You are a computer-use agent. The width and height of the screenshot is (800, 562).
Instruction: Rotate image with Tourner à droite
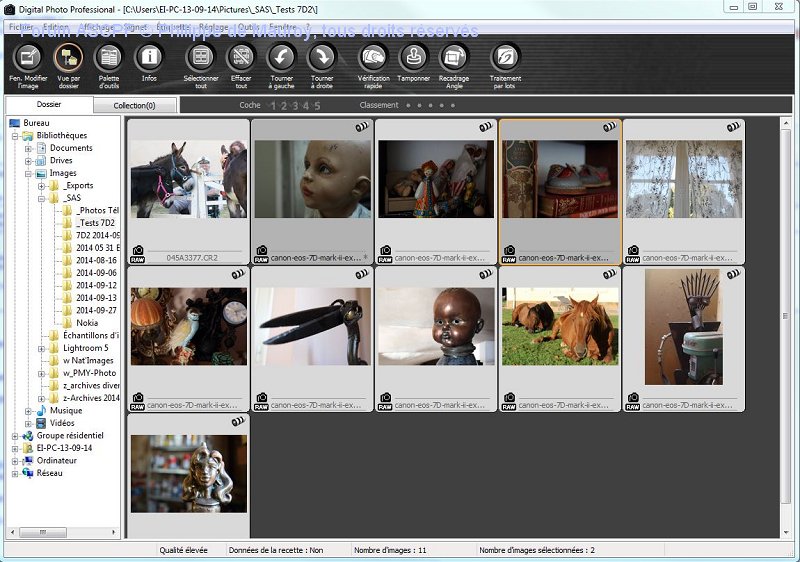click(x=322, y=58)
